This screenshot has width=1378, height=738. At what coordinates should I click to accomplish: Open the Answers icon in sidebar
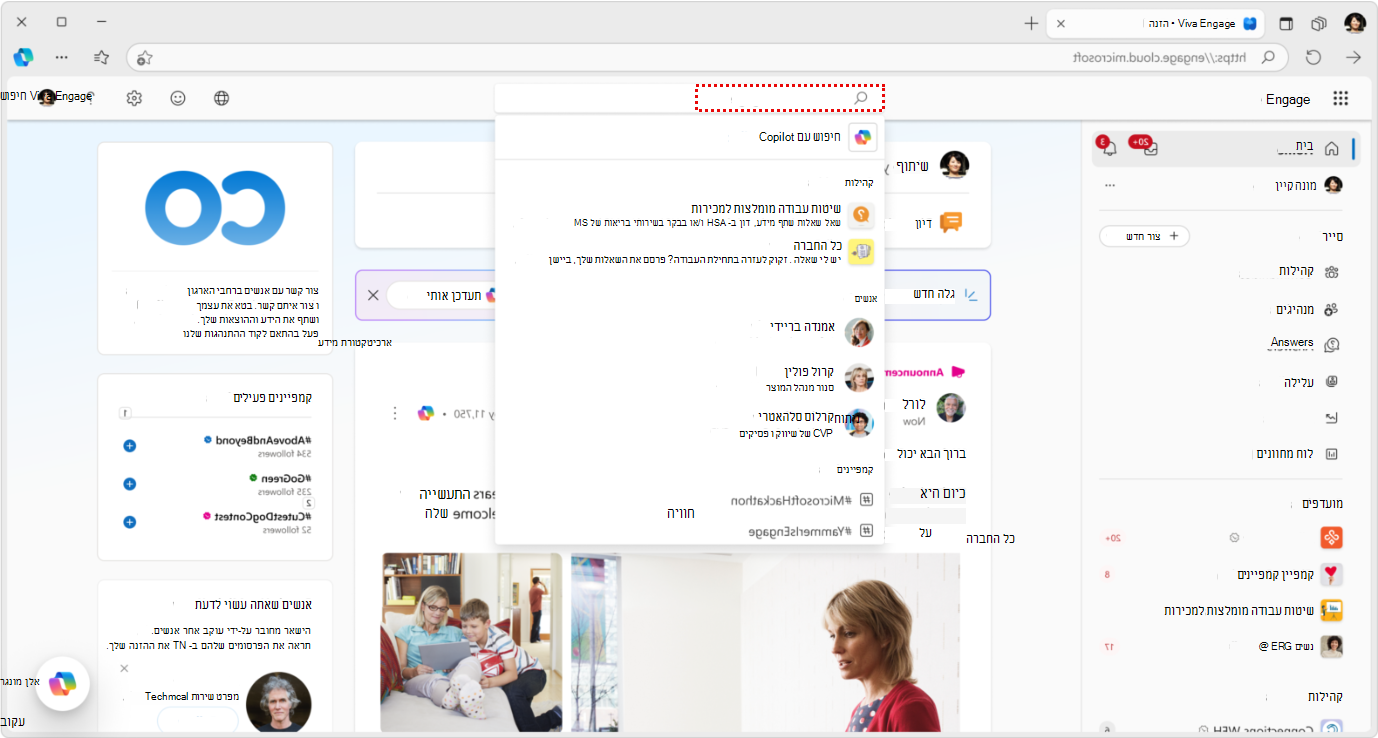tap(1331, 345)
